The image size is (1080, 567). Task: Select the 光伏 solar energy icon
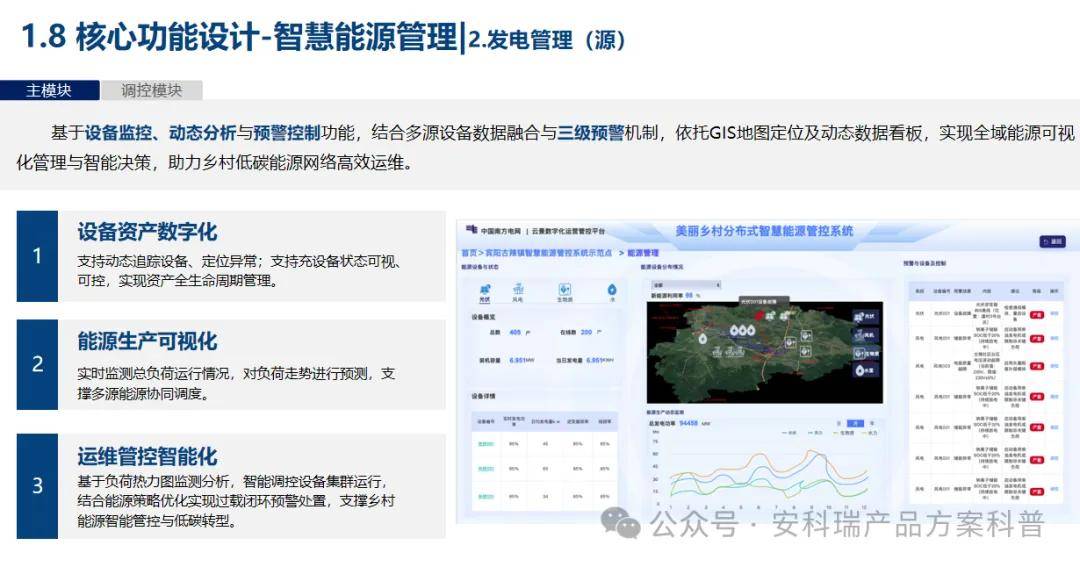coord(484,289)
